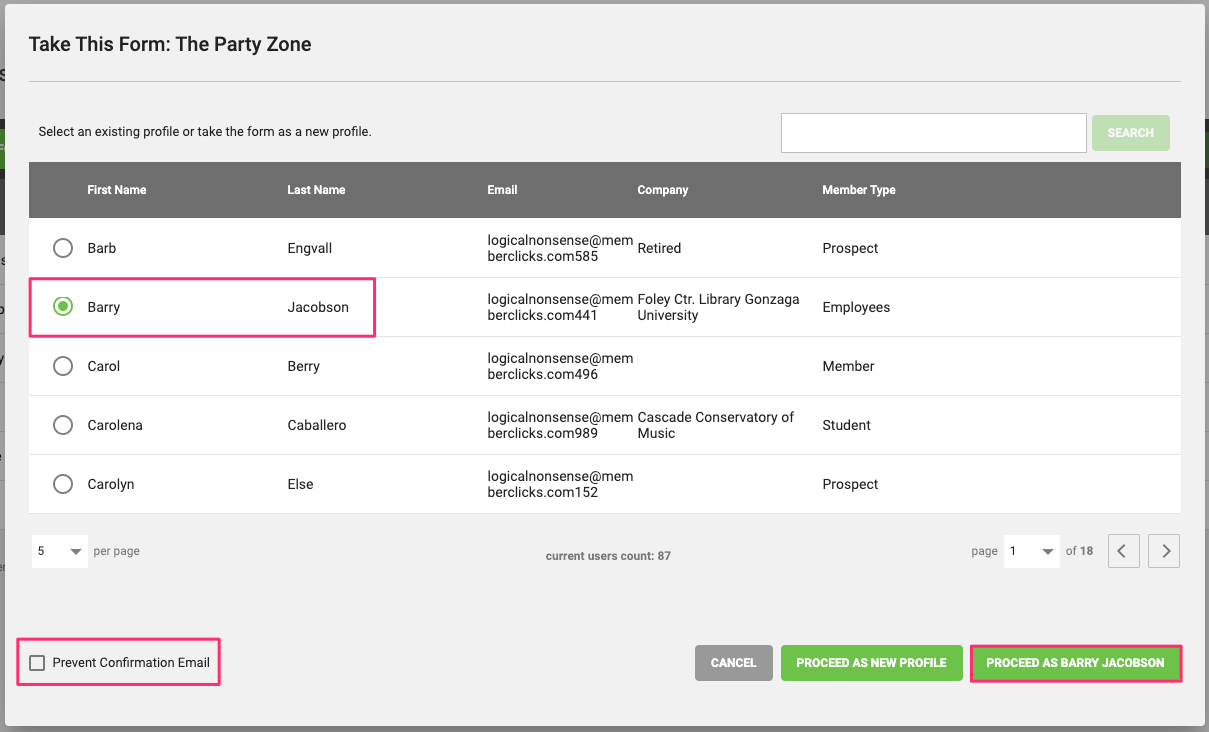Screen dimensions: 1209x732
Task: Open the results-per-page dropdown
Action: point(59,550)
